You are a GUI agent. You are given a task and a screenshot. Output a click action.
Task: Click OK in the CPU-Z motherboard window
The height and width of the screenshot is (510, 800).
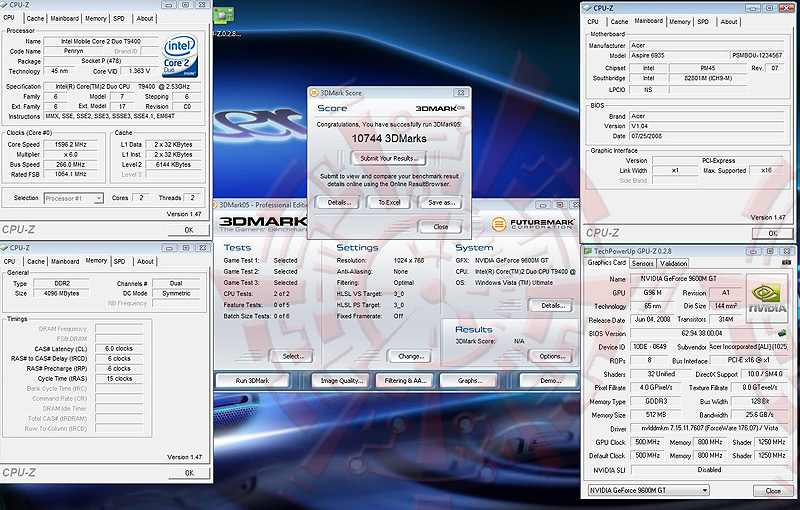(x=772, y=234)
